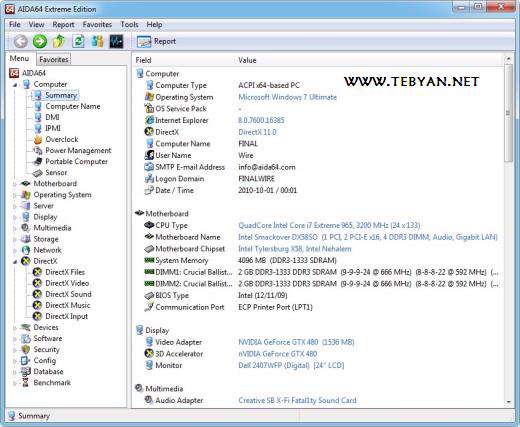Select DMI in the tree
Image resolution: width=520 pixels, height=427 pixels.
tap(52, 117)
